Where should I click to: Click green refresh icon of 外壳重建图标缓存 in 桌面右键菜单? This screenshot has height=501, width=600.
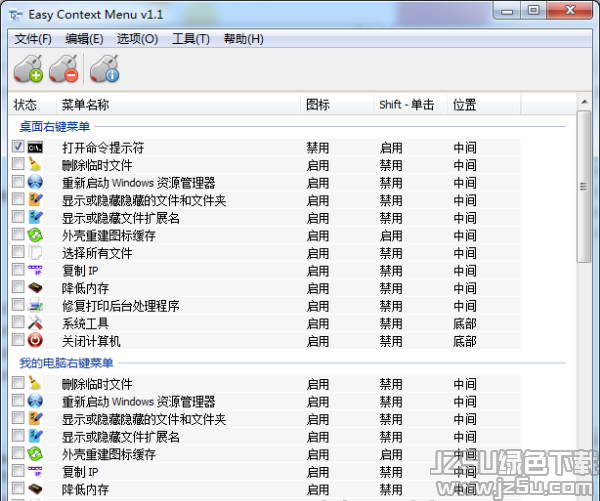pyautogui.click(x=35, y=235)
